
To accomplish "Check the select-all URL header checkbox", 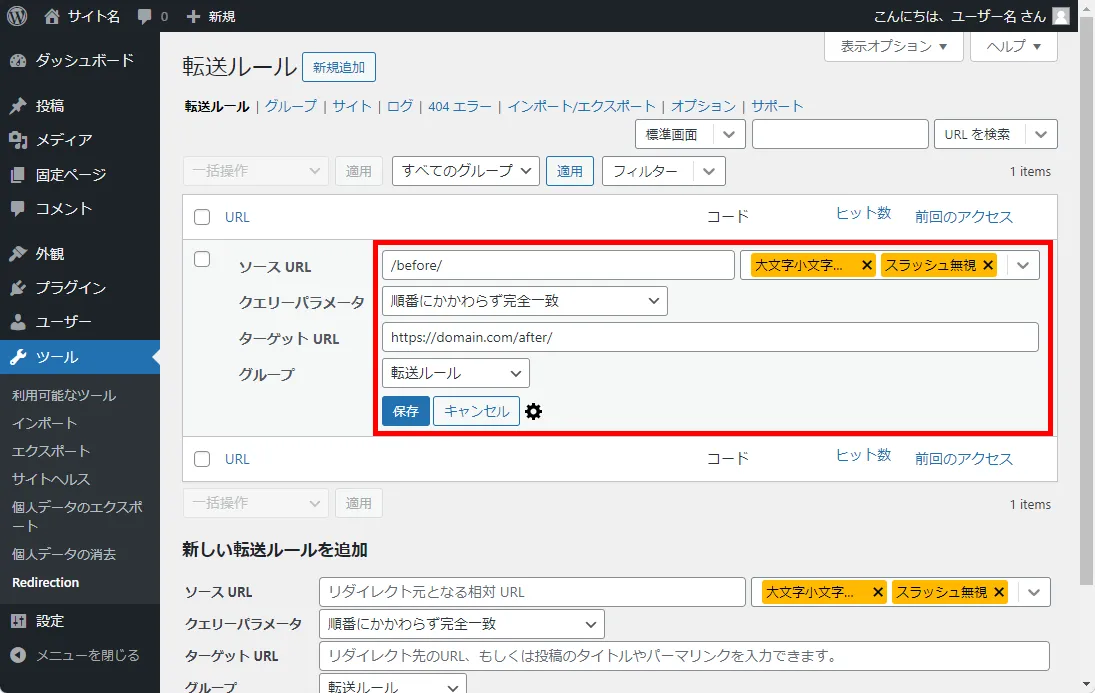I will [201, 217].
